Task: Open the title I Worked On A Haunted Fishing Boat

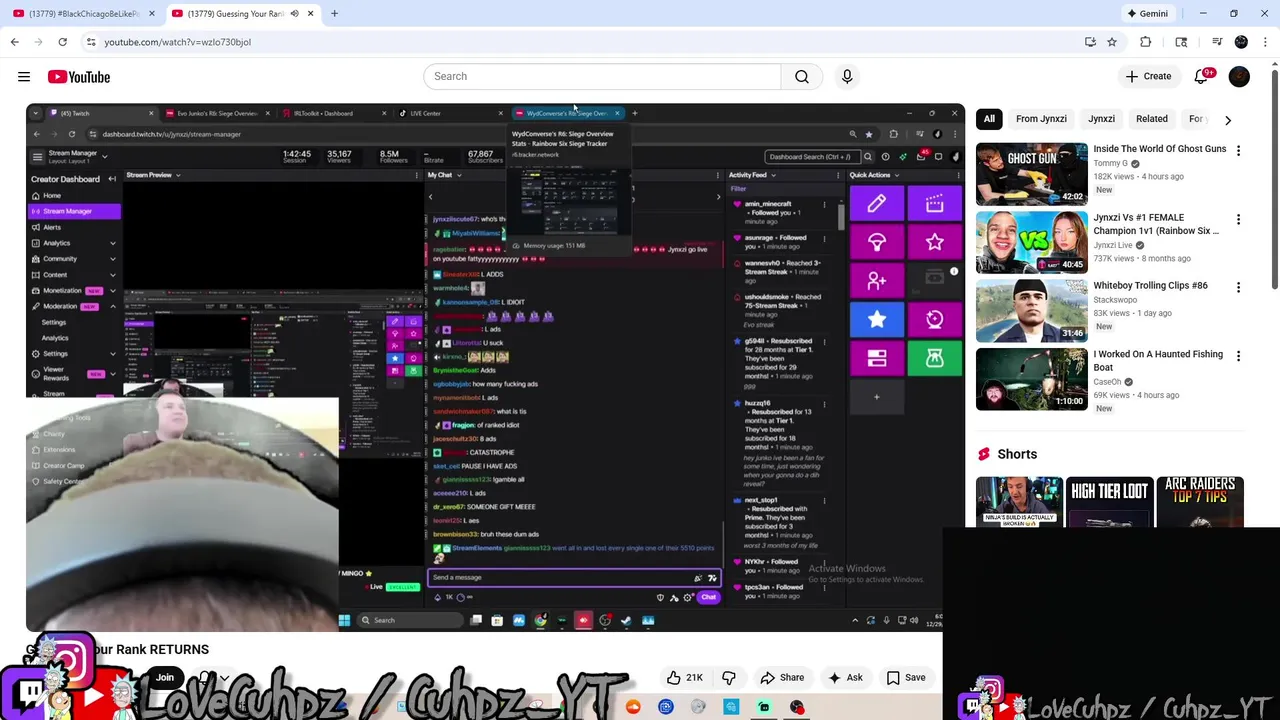Action: point(1158,361)
